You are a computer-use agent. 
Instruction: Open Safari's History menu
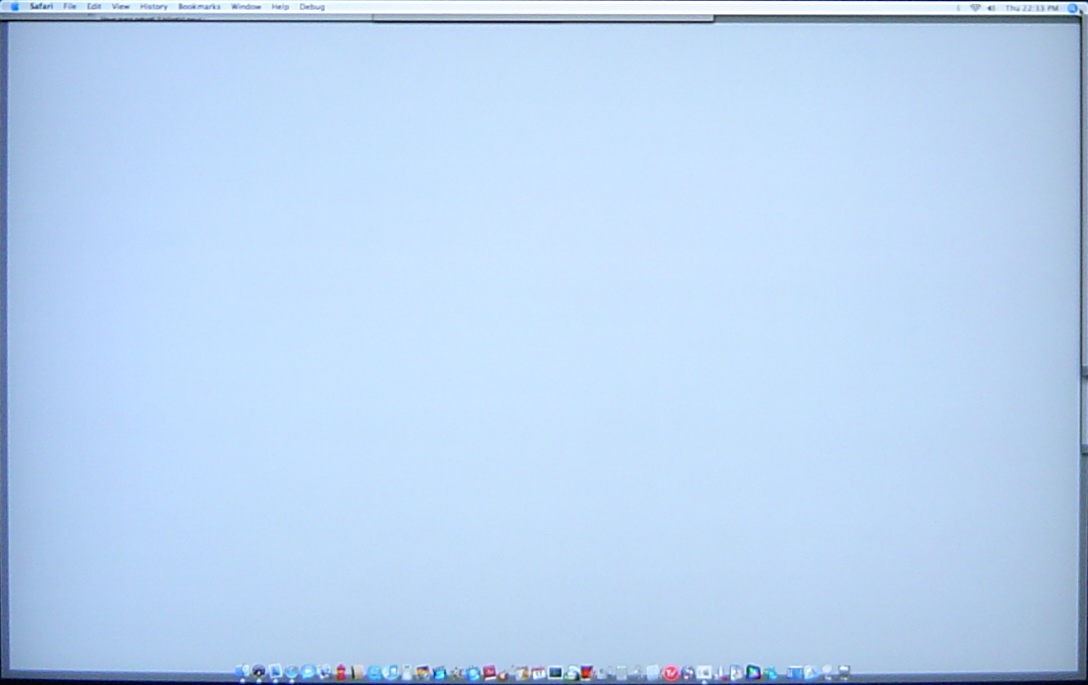tap(152, 7)
